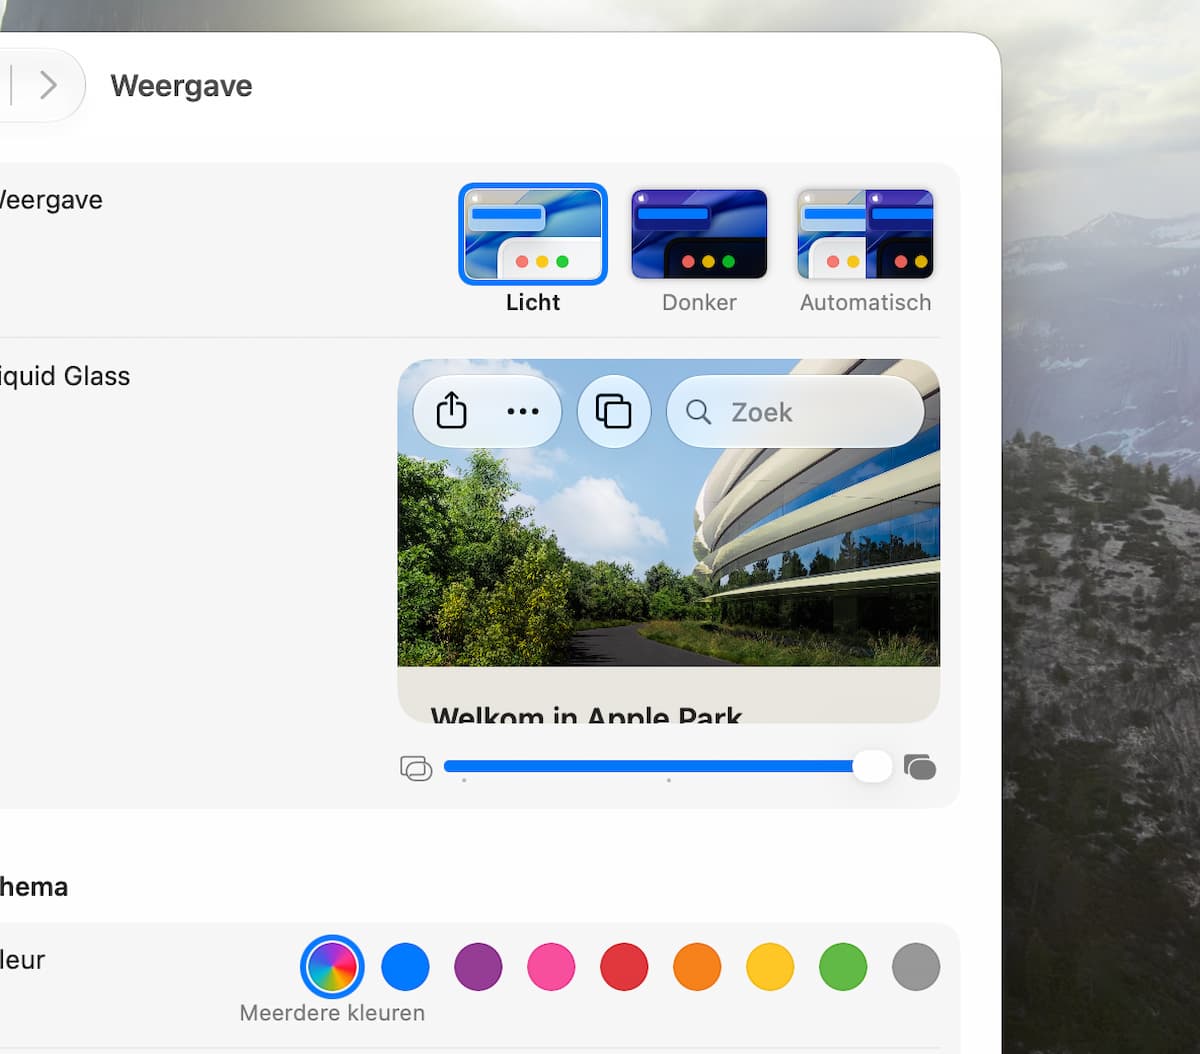Click the Weergave window title
This screenshot has width=1200, height=1054.
click(181, 86)
